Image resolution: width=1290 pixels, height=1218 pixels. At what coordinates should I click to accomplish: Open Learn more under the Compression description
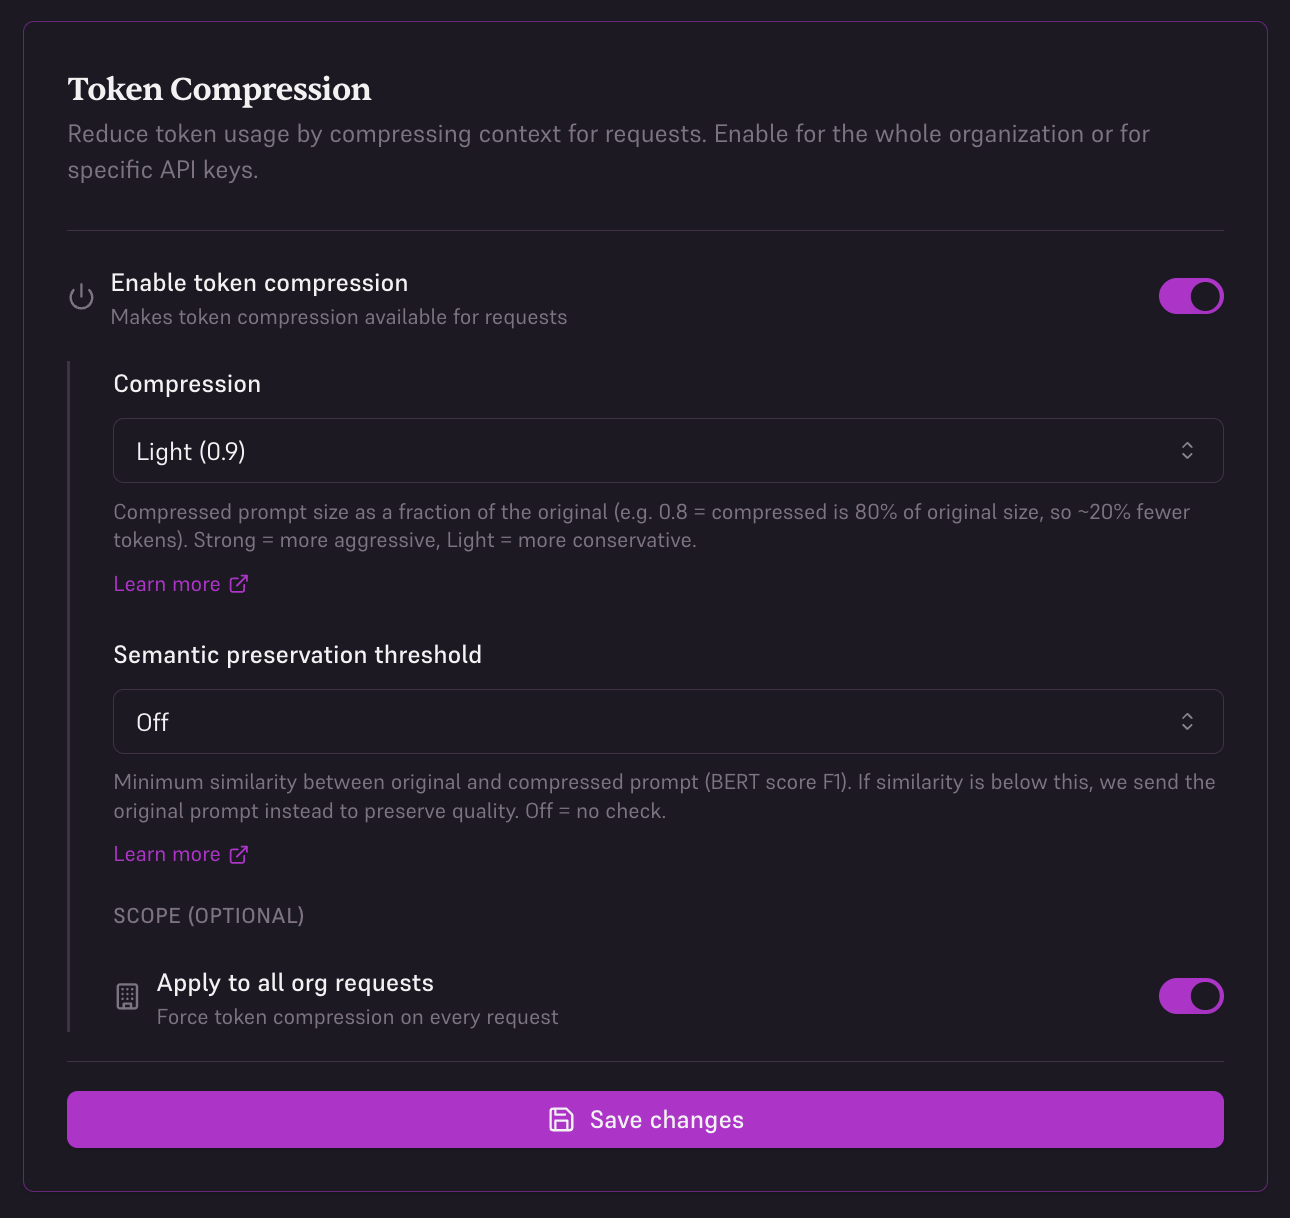(166, 583)
